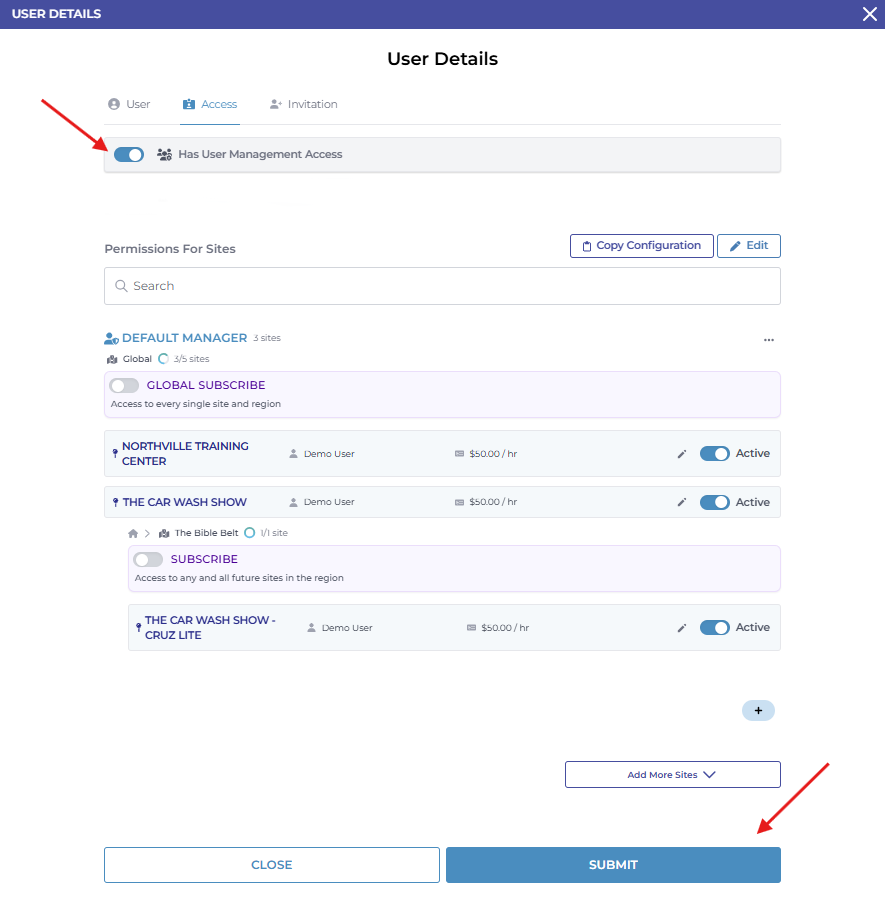The image size is (885, 901).
Task: Expand The Bible Belt region breadcrumb
Action: click(x=207, y=533)
